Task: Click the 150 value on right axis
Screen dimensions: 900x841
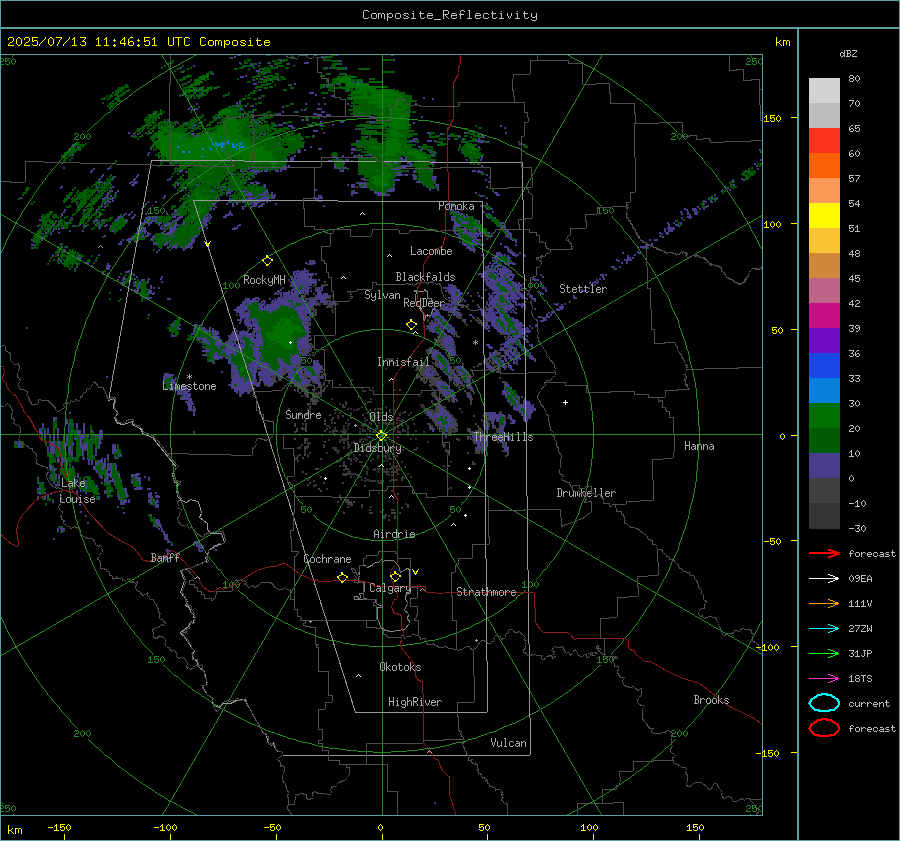Action: point(773,118)
